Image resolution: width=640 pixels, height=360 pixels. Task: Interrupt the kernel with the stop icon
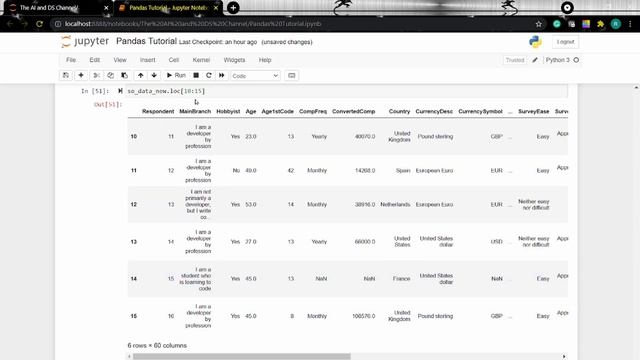pos(196,76)
